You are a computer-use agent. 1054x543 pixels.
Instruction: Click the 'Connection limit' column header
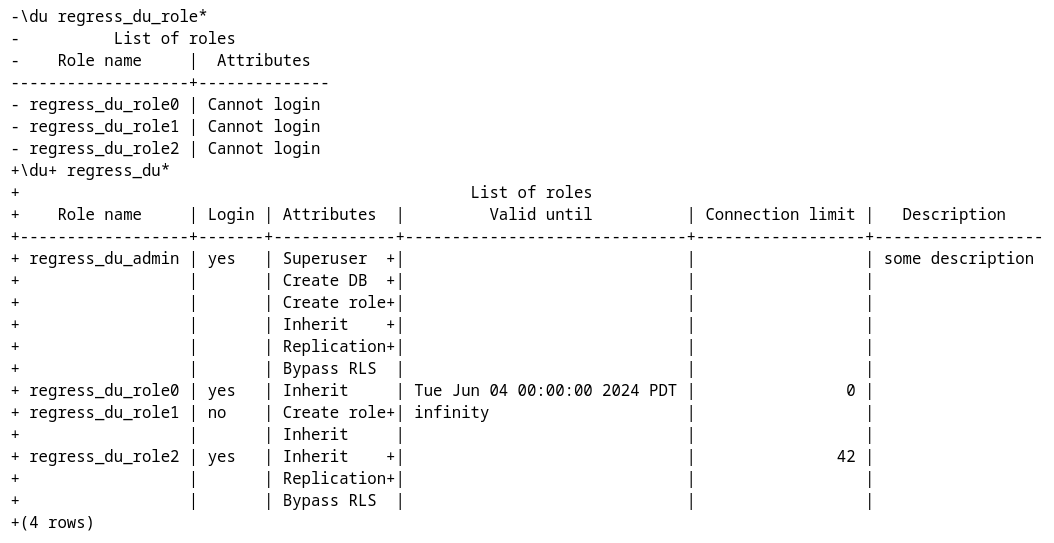(780, 214)
